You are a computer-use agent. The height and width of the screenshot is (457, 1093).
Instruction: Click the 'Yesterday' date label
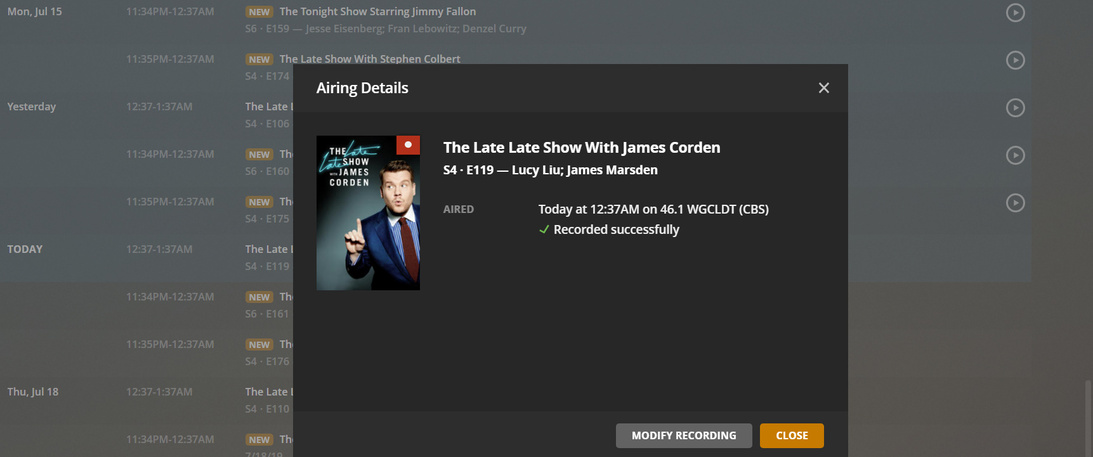(31, 107)
